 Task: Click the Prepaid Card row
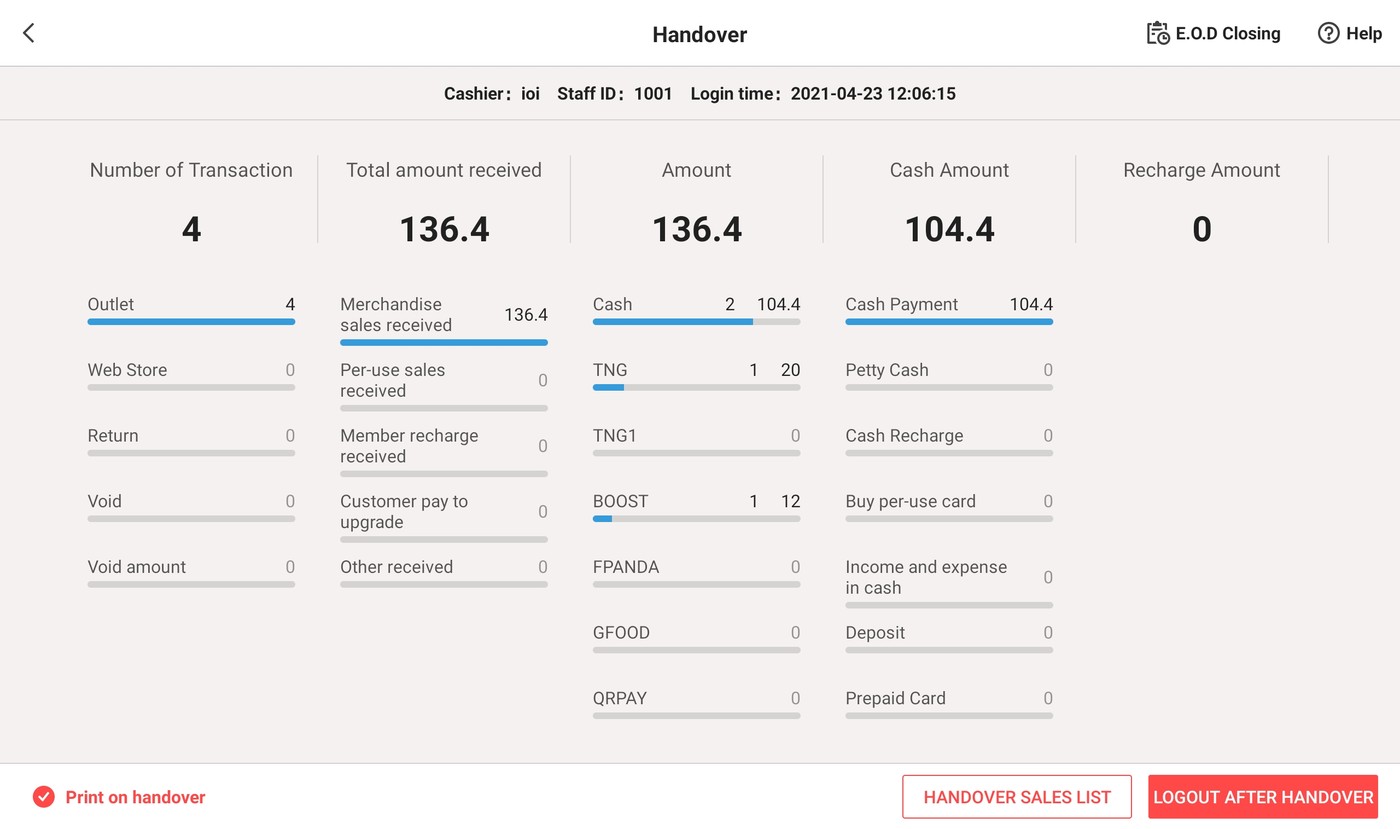point(949,704)
